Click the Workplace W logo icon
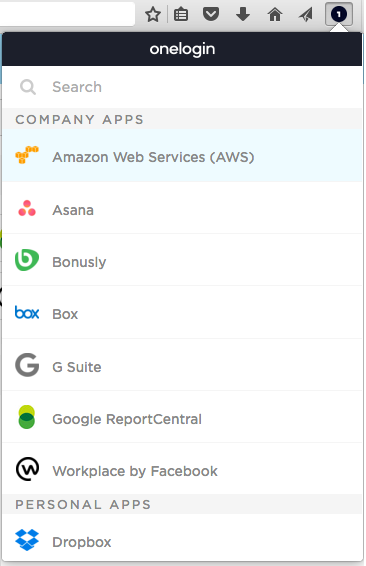 point(27,469)
